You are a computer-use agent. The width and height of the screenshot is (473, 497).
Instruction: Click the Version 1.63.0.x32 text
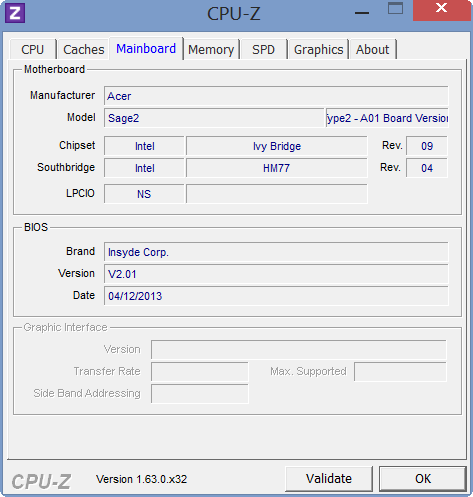(141, 479)
